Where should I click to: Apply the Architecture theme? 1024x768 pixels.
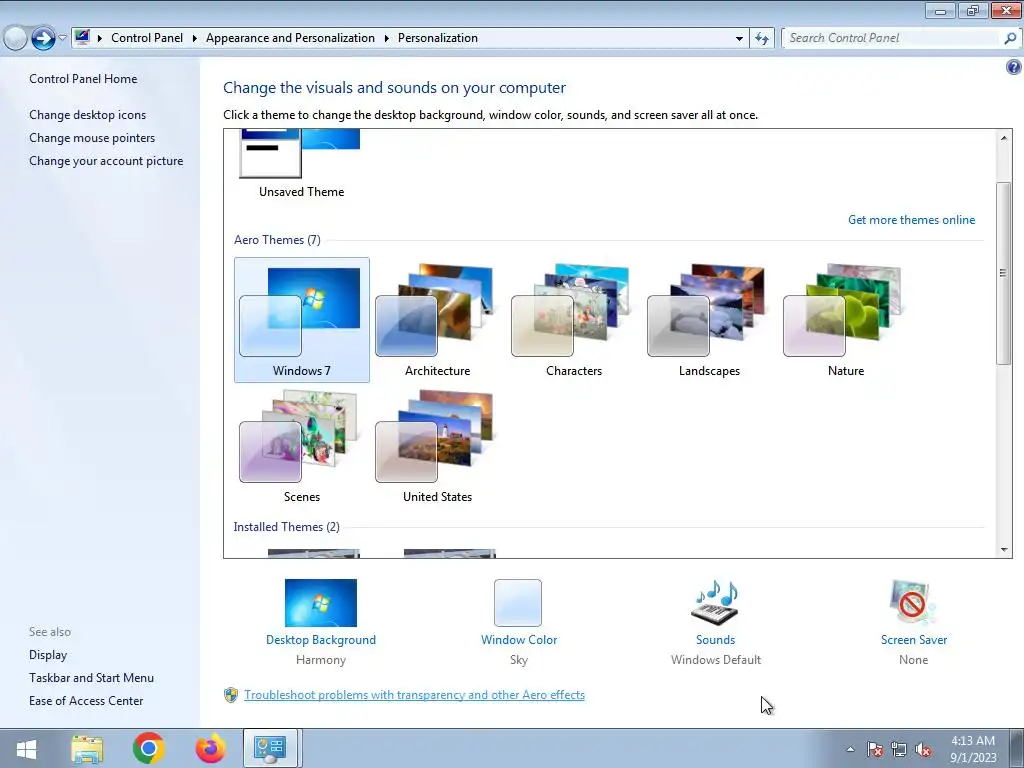pyautogui.click(x=437, y=319)
